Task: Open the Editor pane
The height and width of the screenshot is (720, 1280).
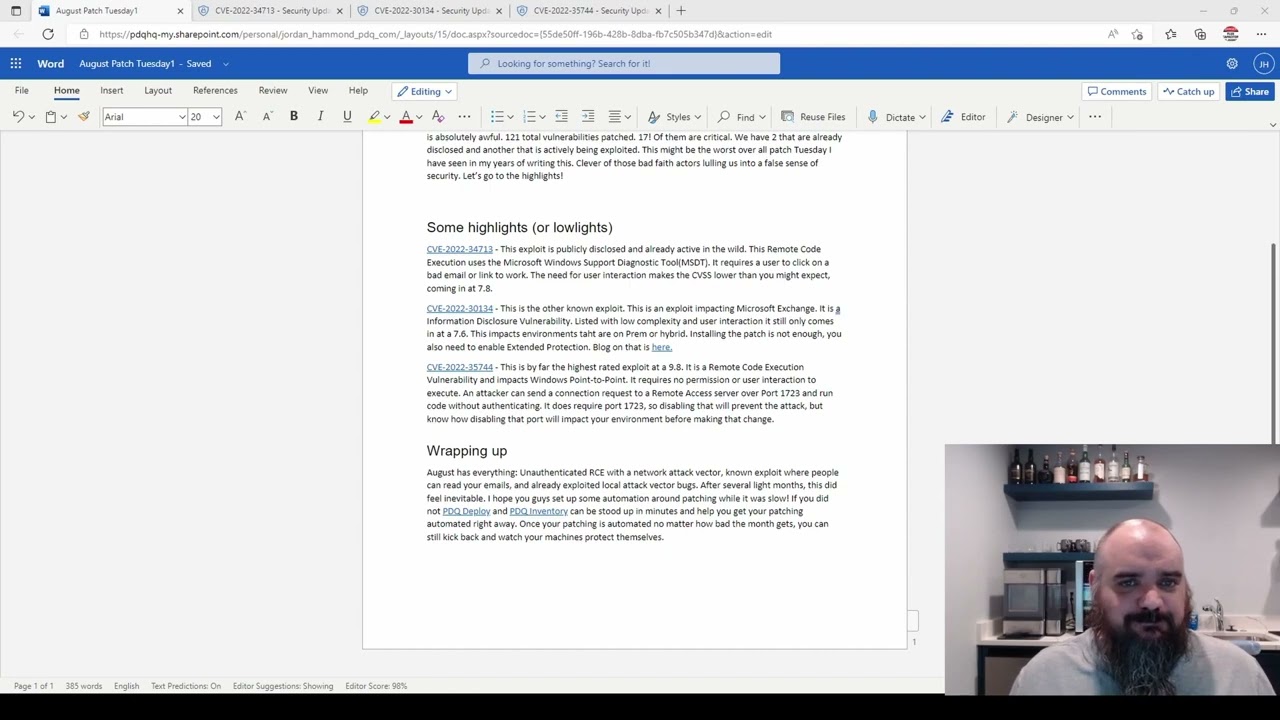Action: click(x=963, y=117)
